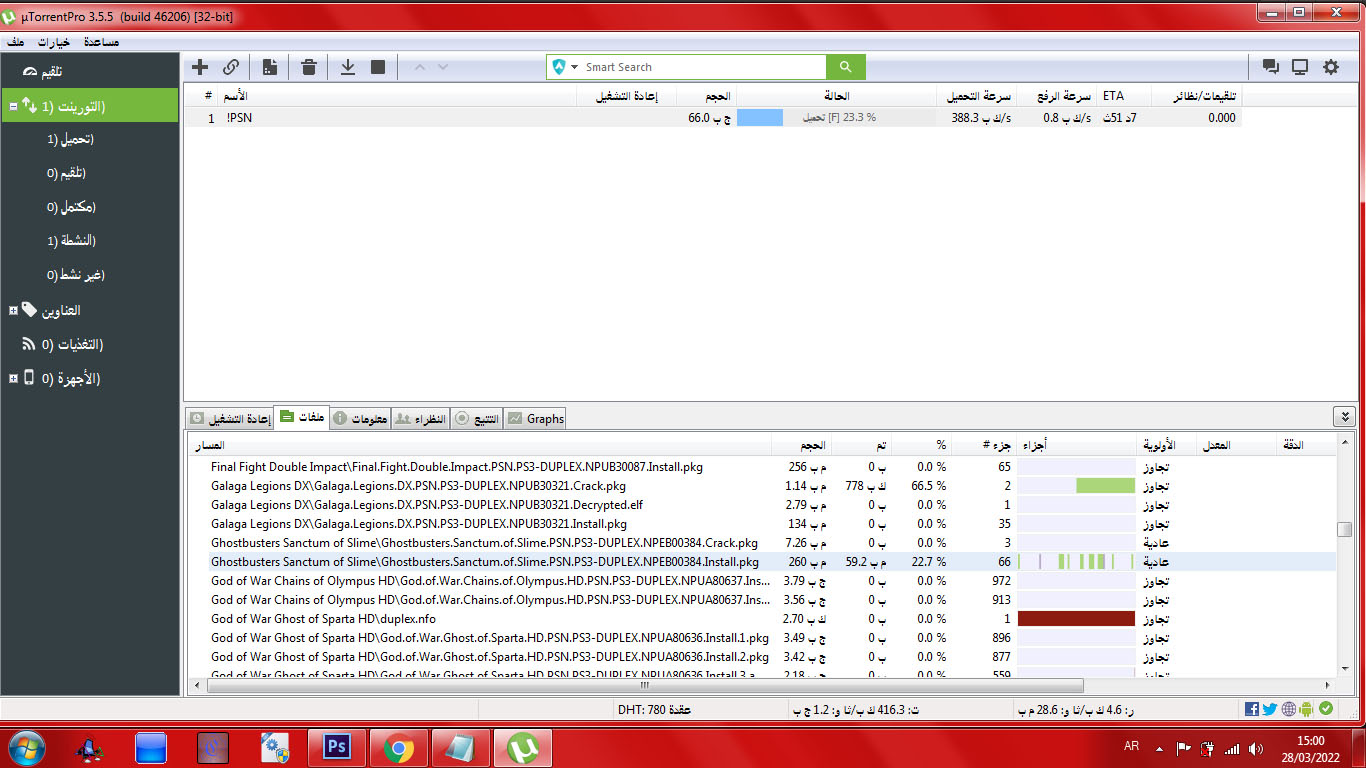
Task: Click the files list horizontal scrollbar
Action: 640,686
